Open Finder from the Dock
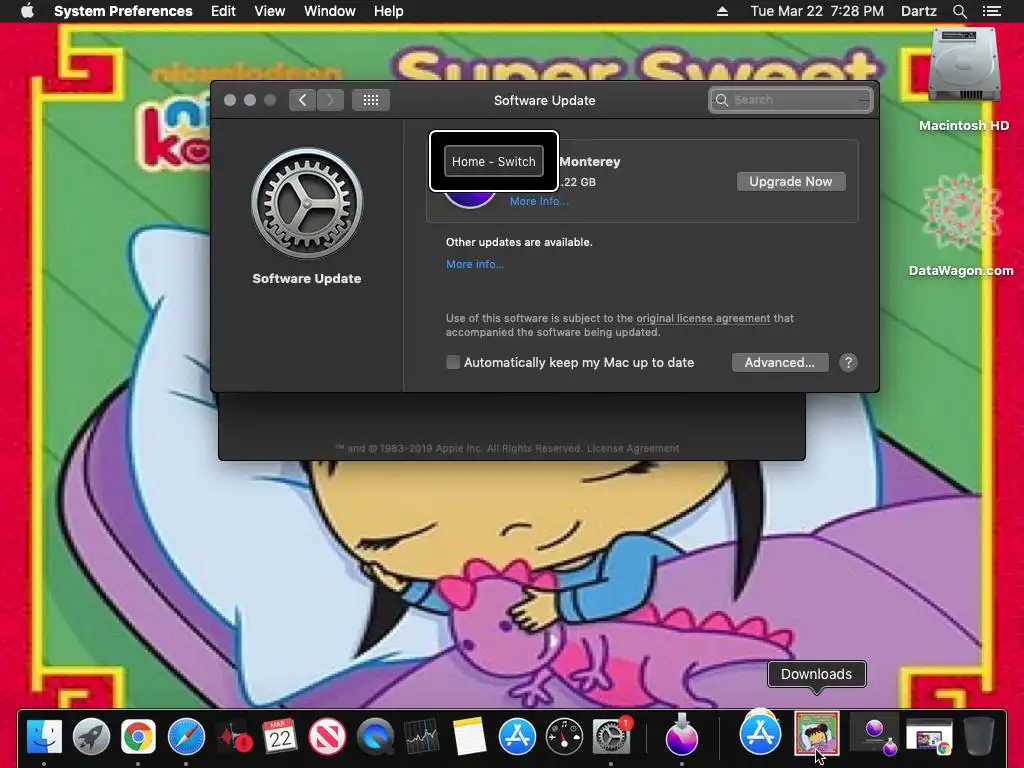 [44, 737]
